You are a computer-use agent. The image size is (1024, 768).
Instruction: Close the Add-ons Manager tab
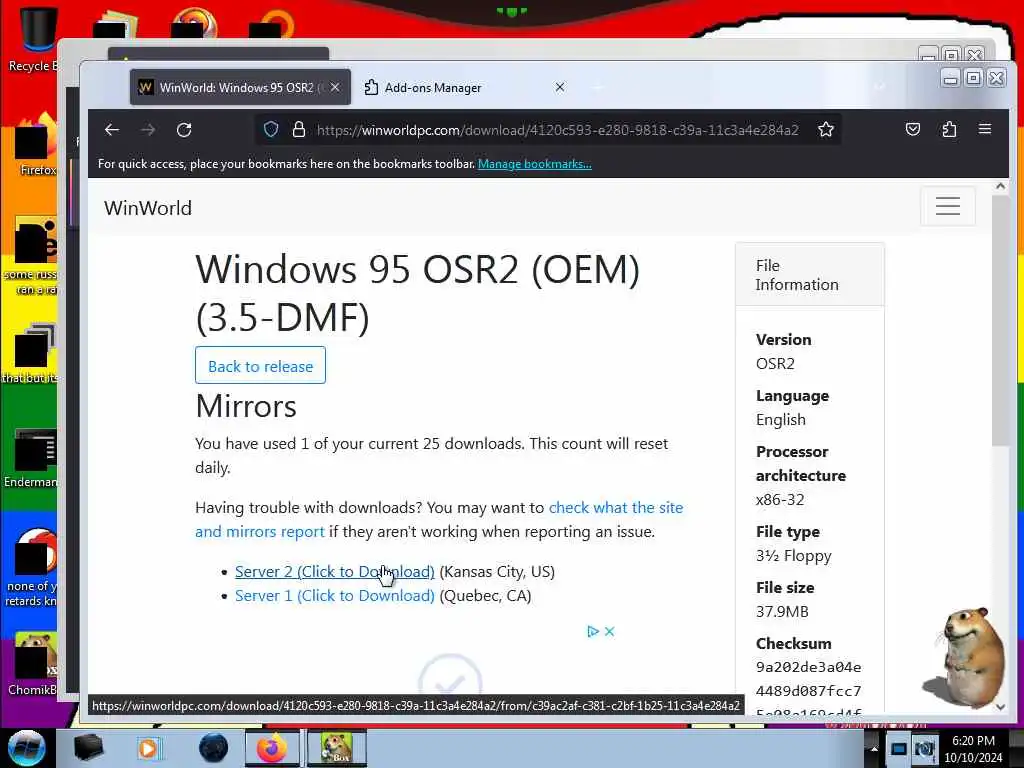click(x=560, y=87)
